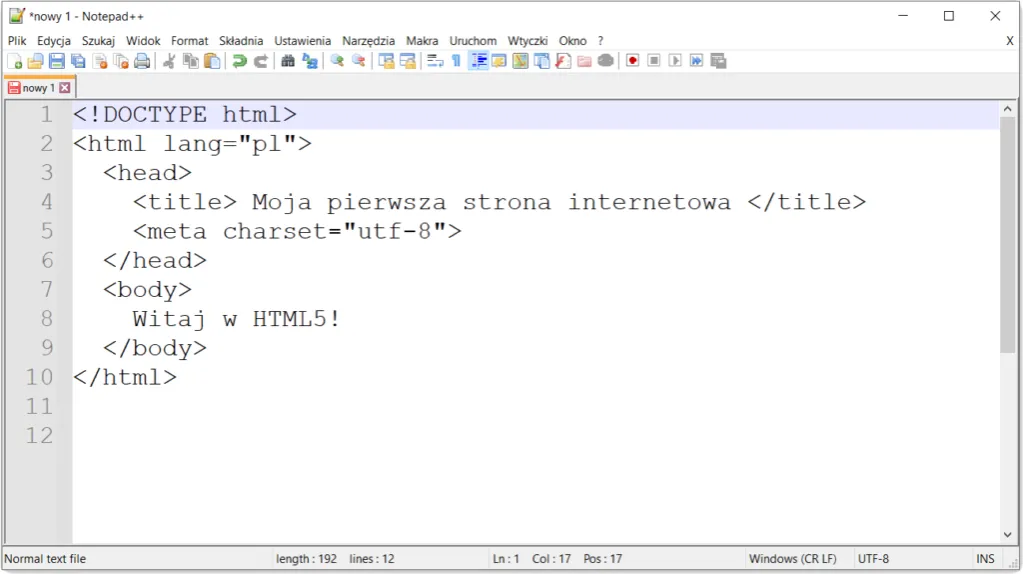Switch to the nowy 1 tab
Image resolution: width=1023 pixels, height=574 pixels.
pyautogui.click(x=38, y=88)
